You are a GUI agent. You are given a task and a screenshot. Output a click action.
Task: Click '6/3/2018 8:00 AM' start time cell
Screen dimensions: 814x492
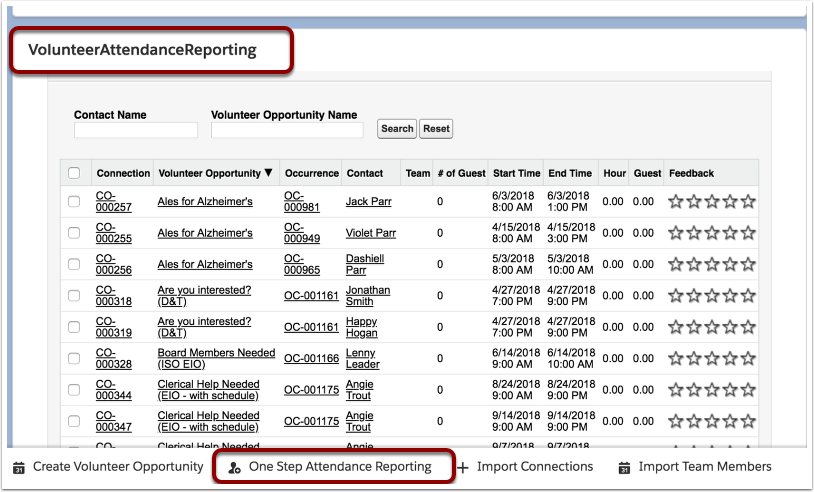pyautogui.click(x=513, y=201)
